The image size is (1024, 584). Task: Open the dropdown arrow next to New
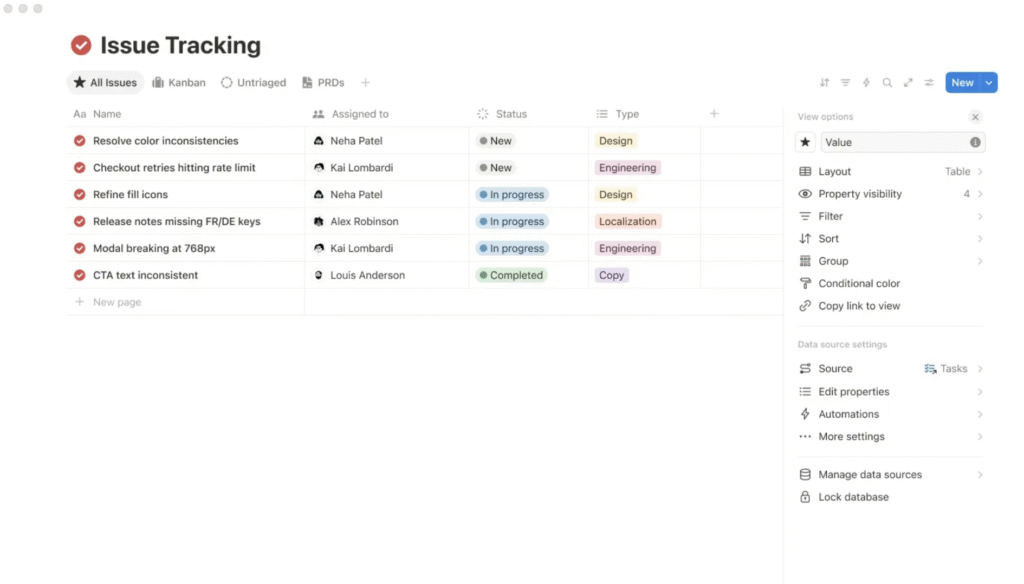coord(989,83)
